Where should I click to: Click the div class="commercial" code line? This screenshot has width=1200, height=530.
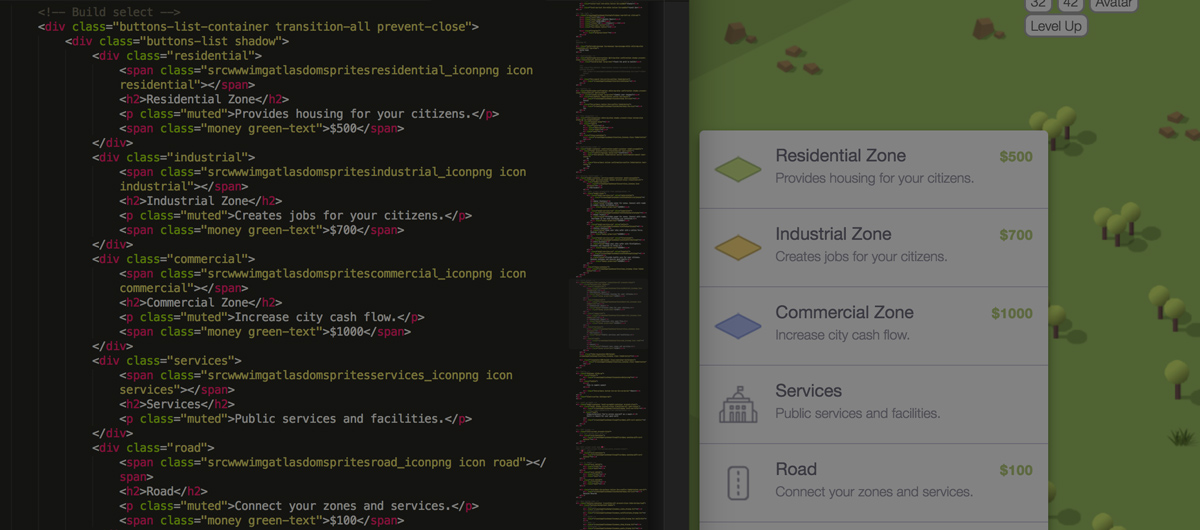pyautogui.click(x=174, y=259)
